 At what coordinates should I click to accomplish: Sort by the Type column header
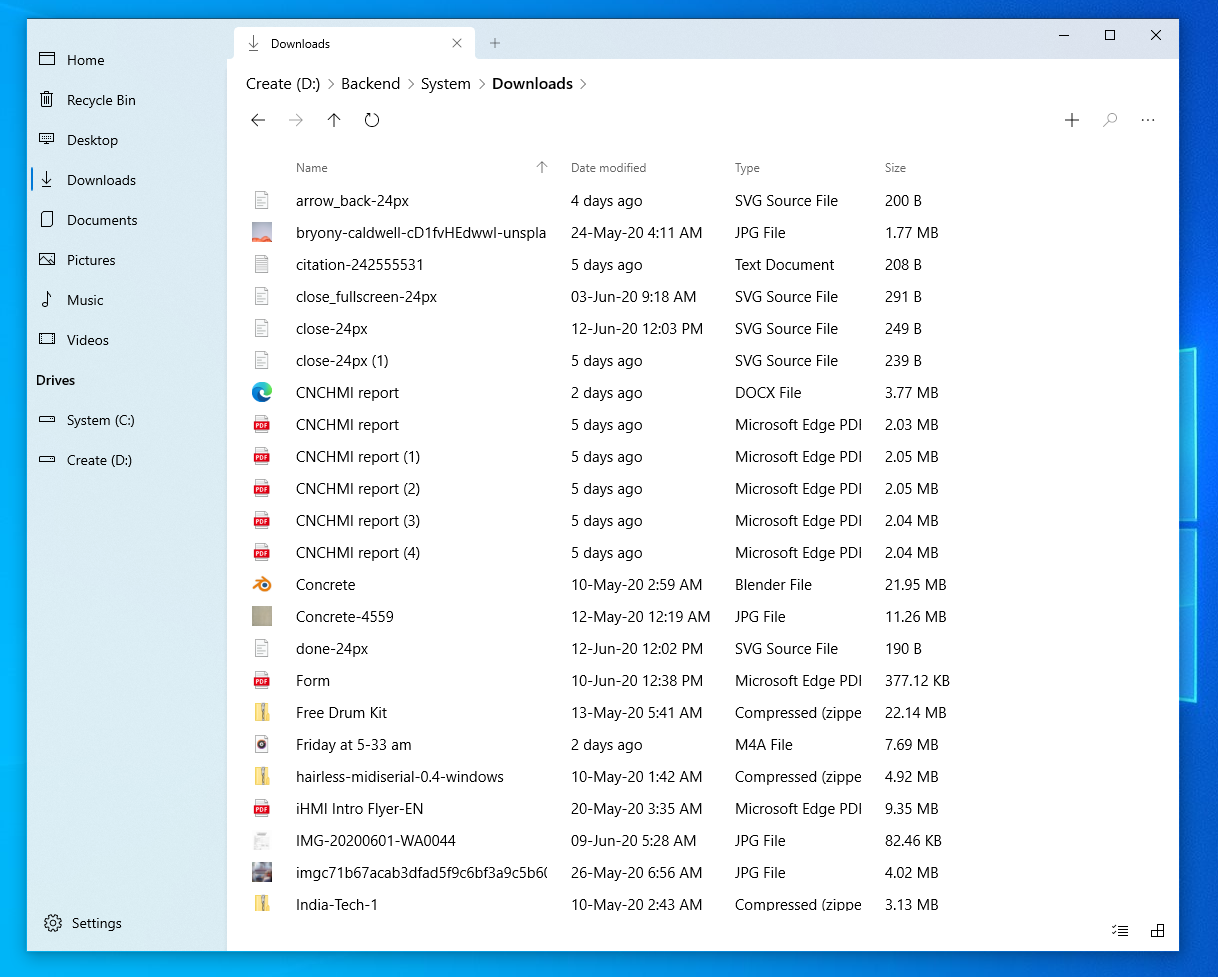747,168
